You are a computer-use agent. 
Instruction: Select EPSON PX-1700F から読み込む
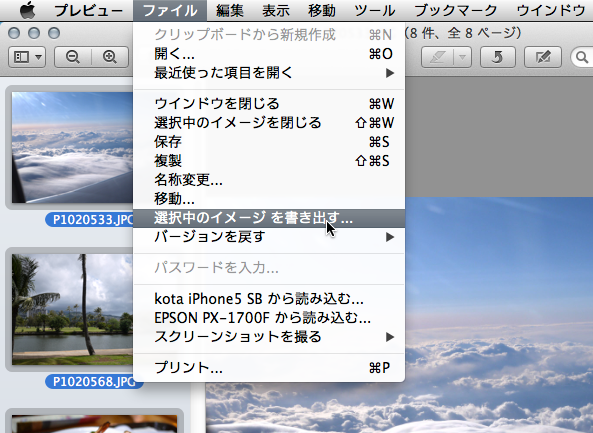269,318
